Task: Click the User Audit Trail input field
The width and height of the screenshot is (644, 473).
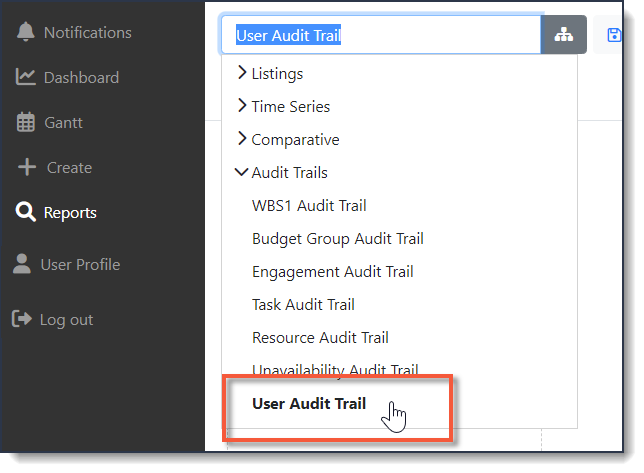Action: (381, 35)
